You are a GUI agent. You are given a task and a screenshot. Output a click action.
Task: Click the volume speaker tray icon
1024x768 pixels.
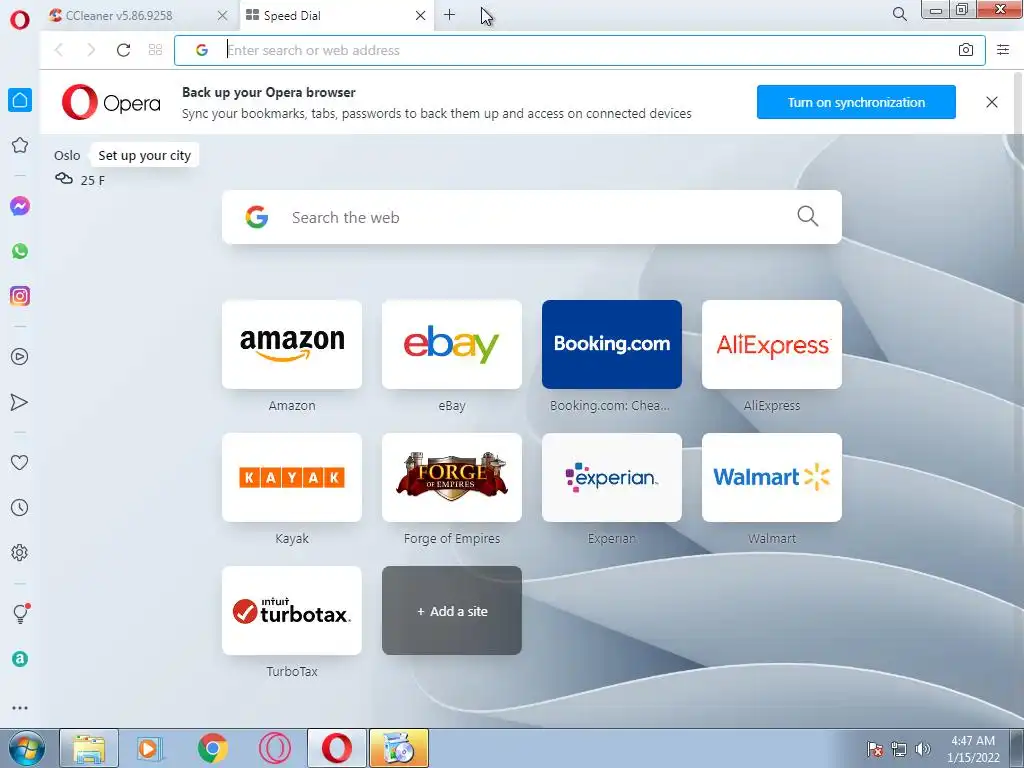(923, 749)
